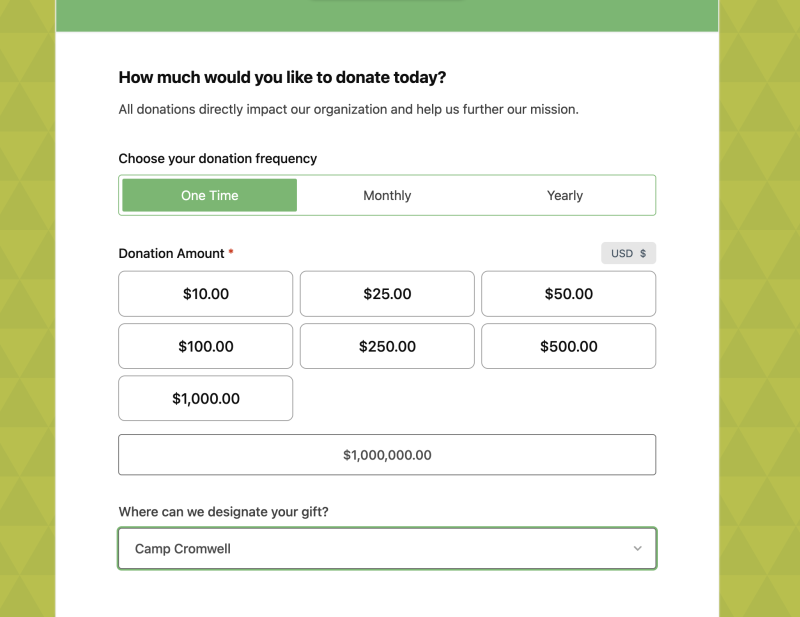Screen dimensions: 800x617
Task: Click the donation impact description text
Action: coord(348,109)
